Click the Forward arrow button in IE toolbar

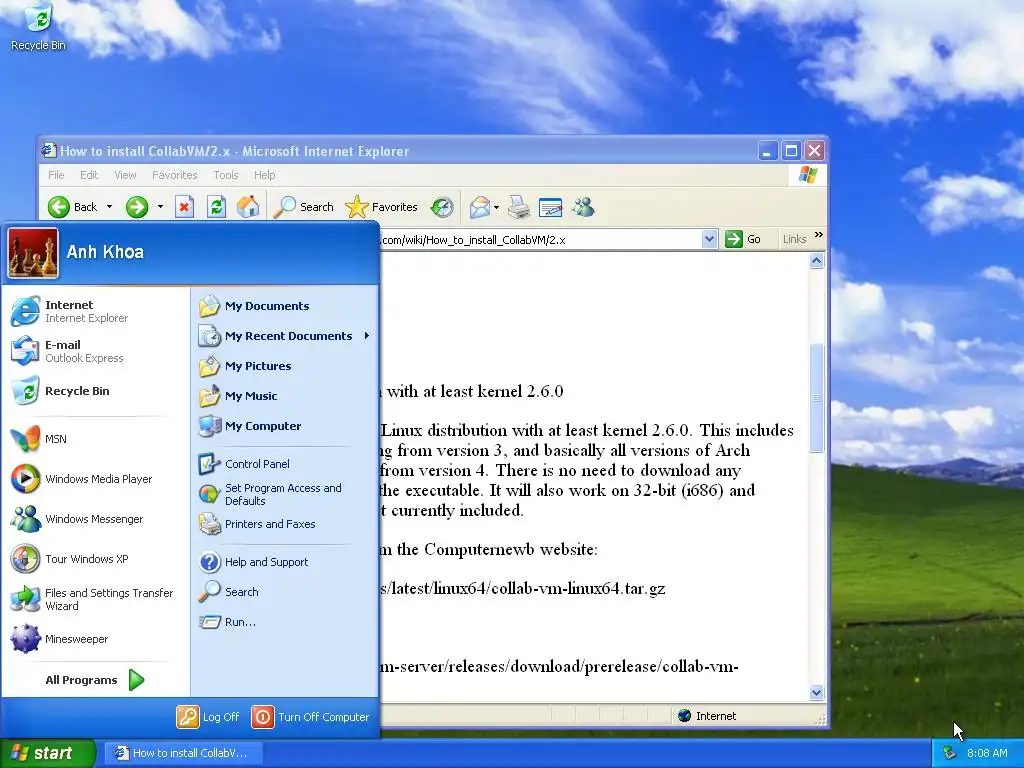point(137,207)
